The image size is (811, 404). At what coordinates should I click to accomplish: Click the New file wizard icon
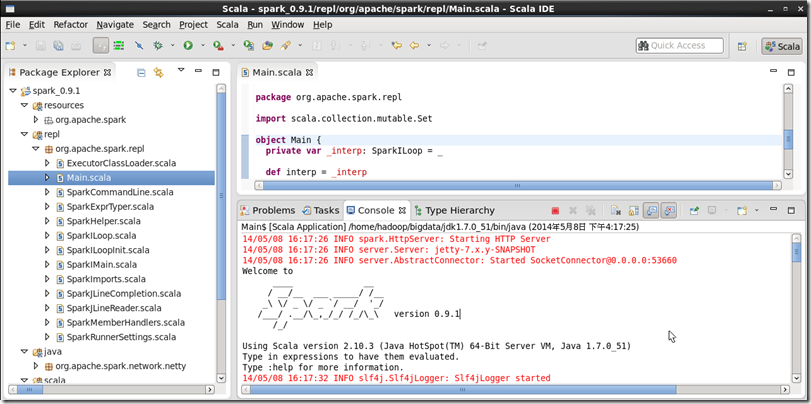[10, 46]
